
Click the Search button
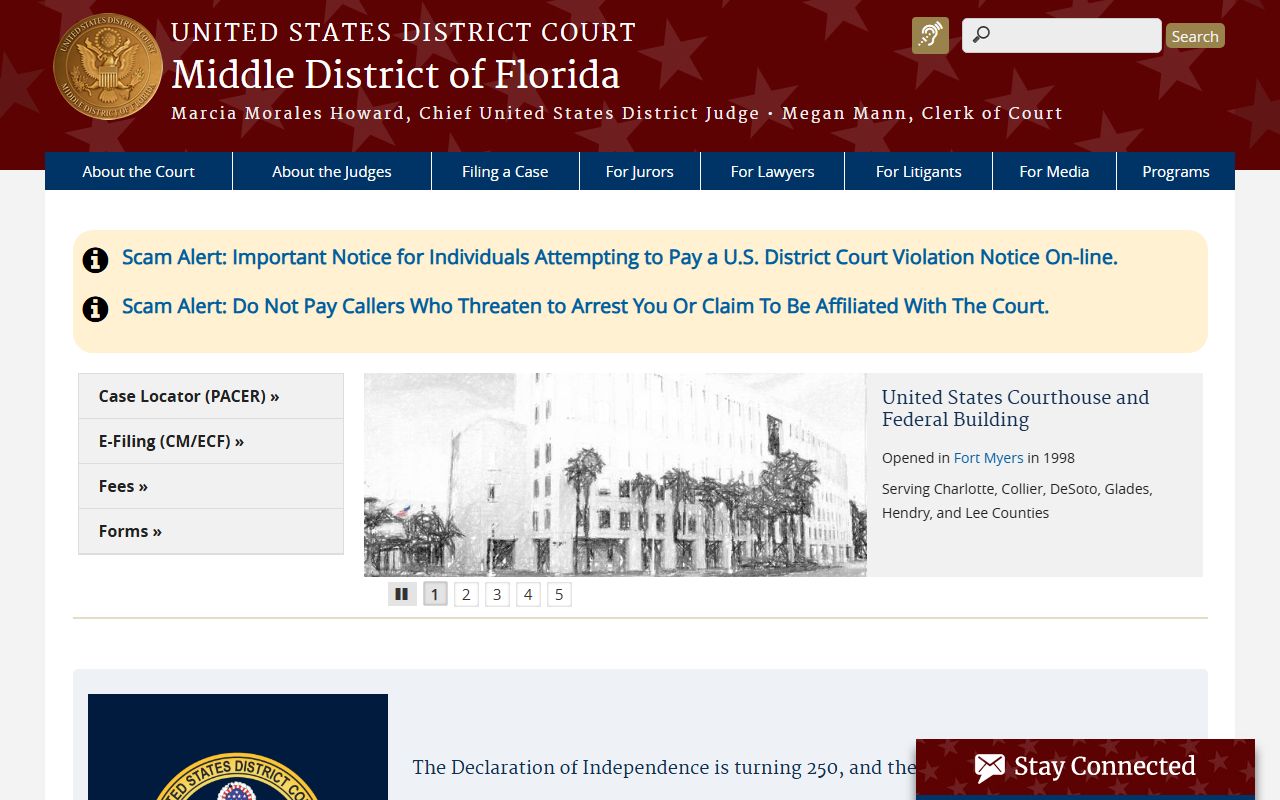coord(1195,36)
